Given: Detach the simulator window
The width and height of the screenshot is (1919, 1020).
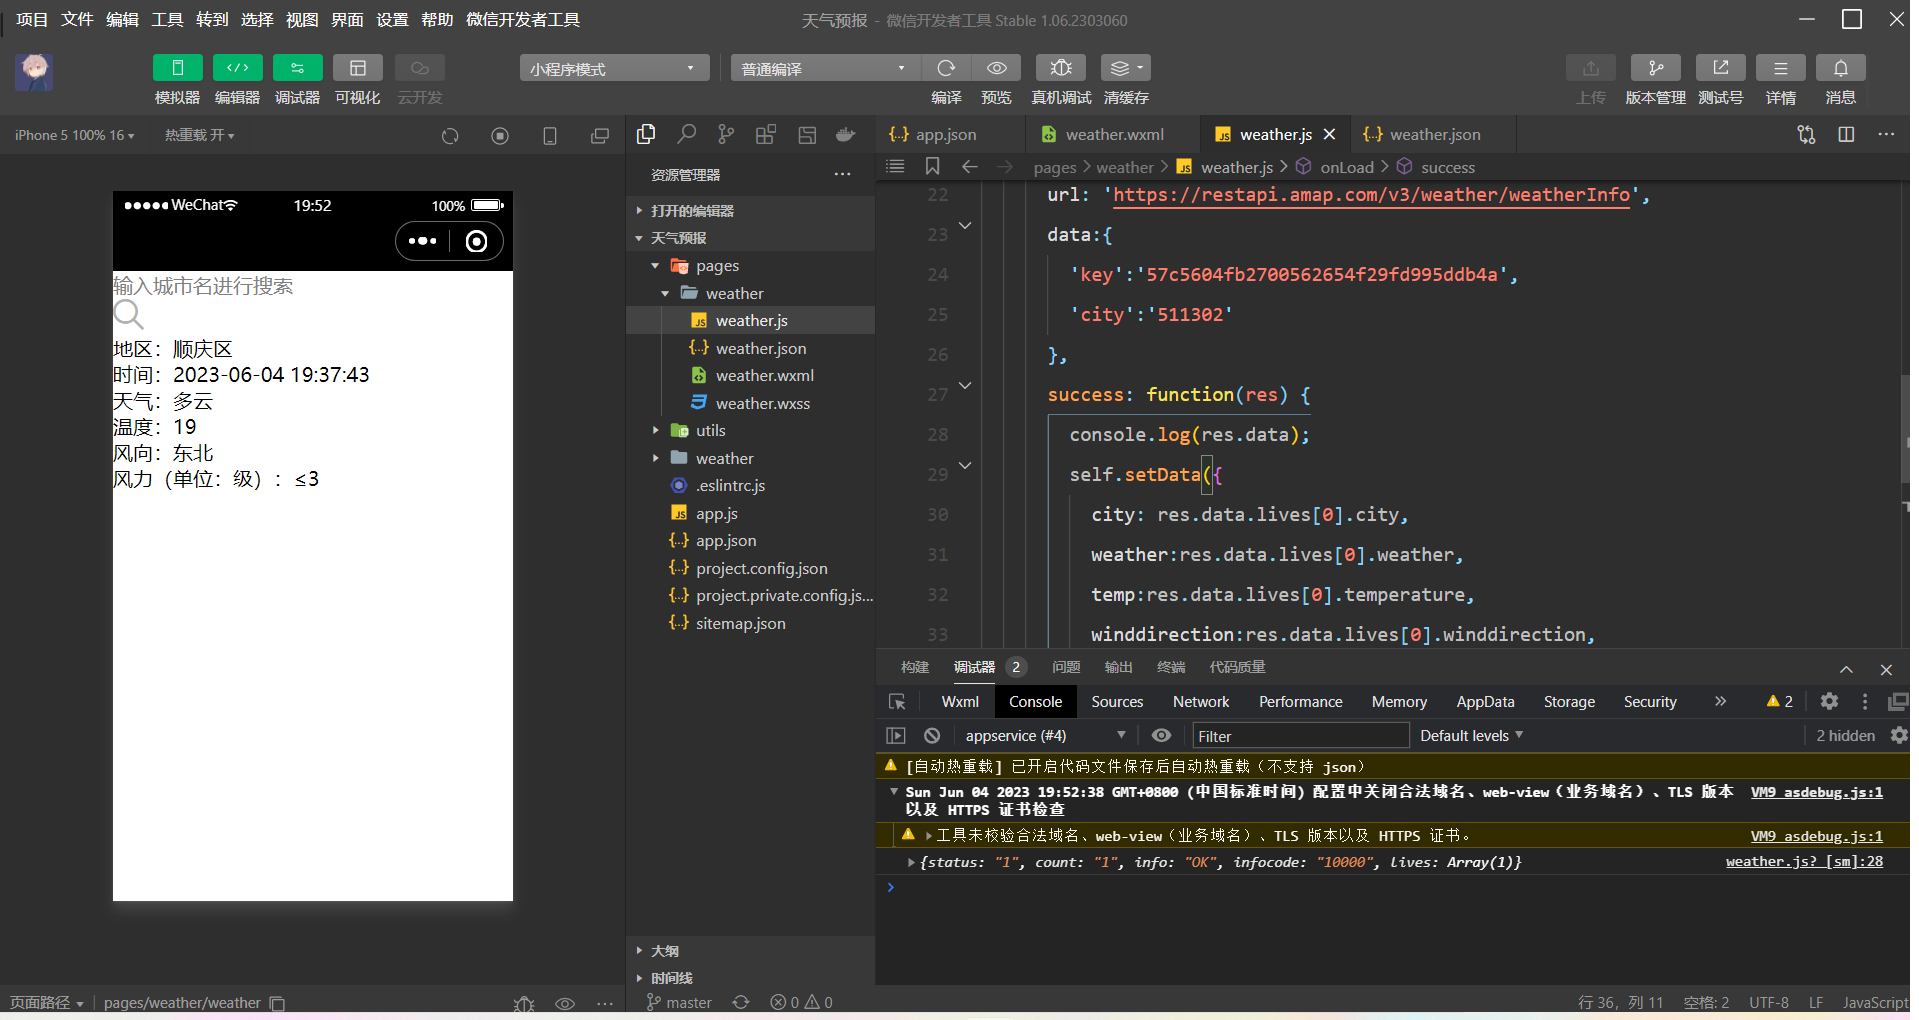Looking at the screenshot, I should 600,136.
